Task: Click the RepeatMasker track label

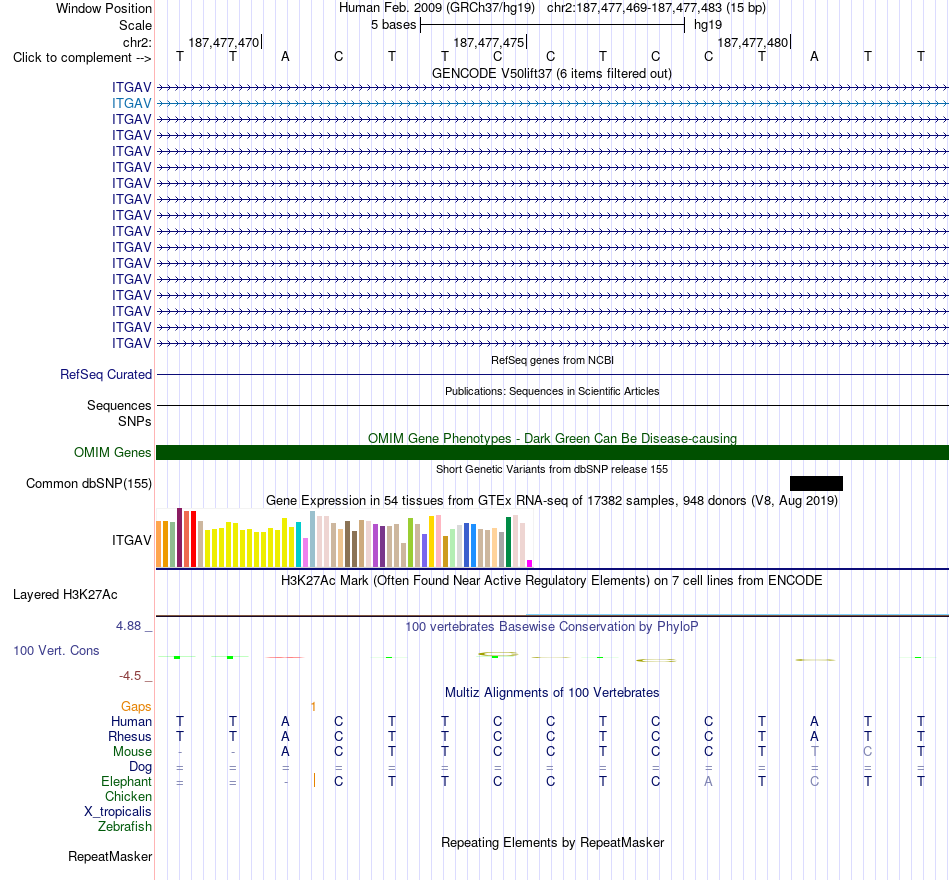Action: pos(110,856)
